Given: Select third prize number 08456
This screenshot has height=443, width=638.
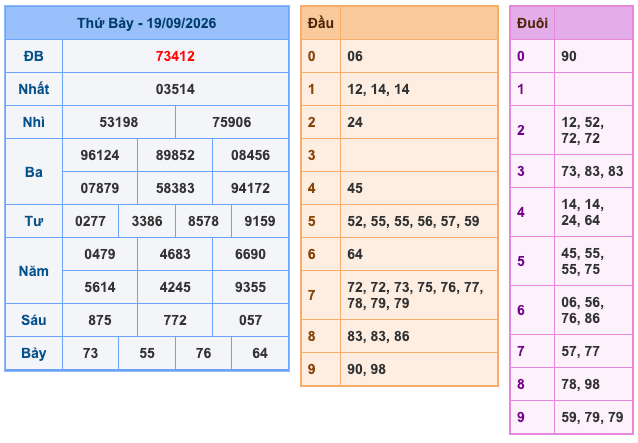Looking at the screenshot, I should [250, 155].
